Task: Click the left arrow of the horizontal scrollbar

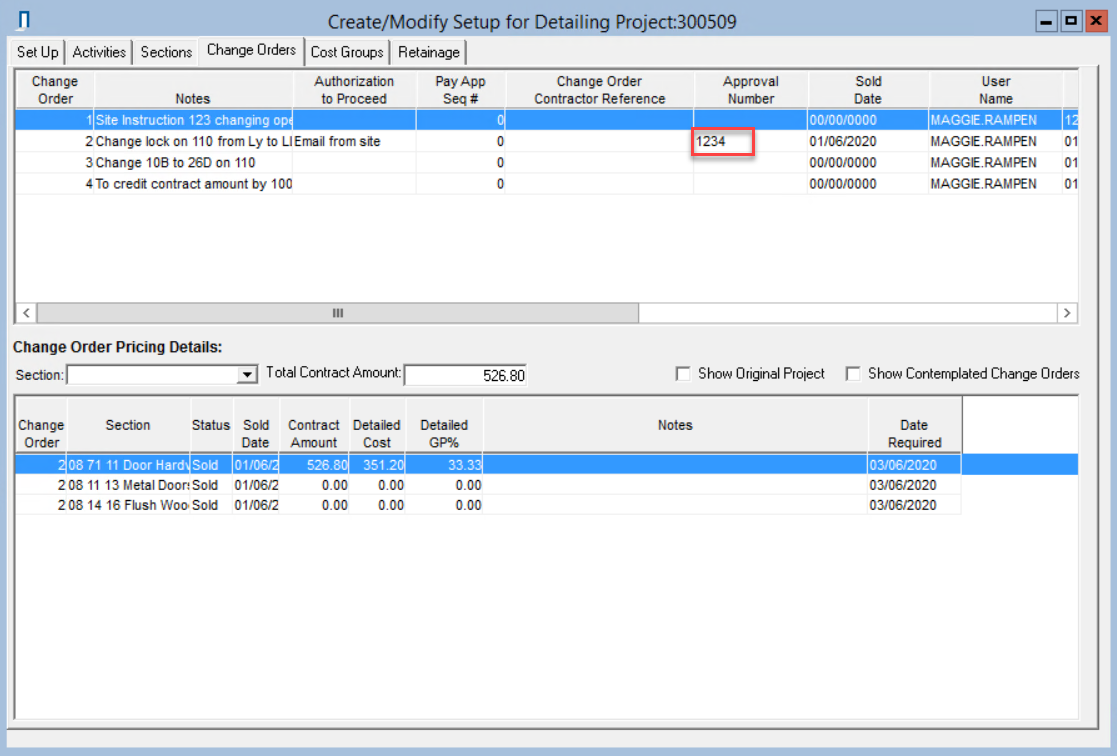Action: click(x=26, y=313)
